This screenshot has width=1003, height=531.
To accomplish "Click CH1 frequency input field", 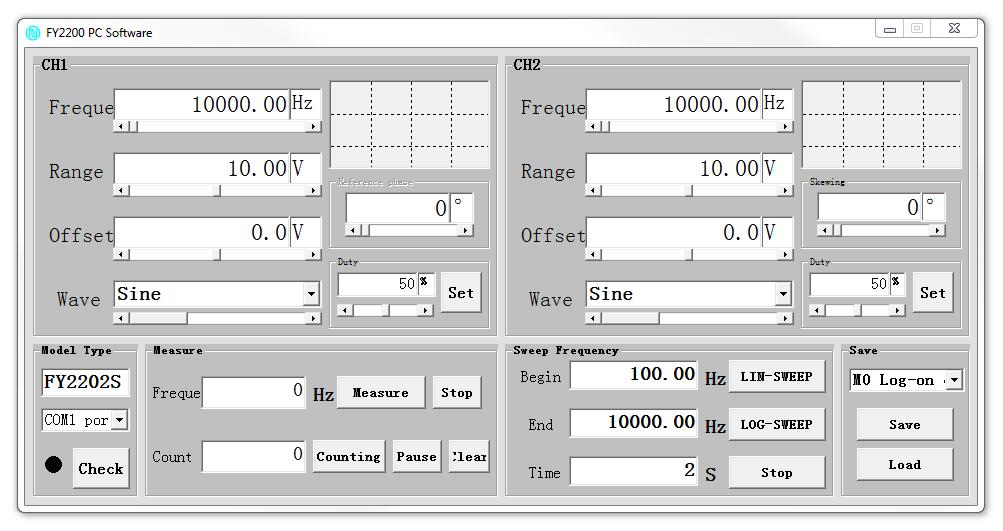I will [202, 105].
